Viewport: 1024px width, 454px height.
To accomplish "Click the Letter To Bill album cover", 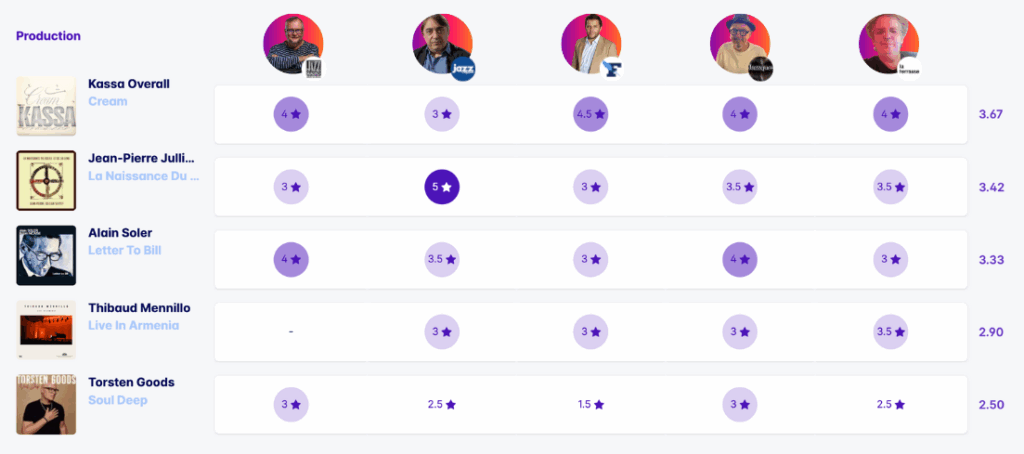I will 46,255.
